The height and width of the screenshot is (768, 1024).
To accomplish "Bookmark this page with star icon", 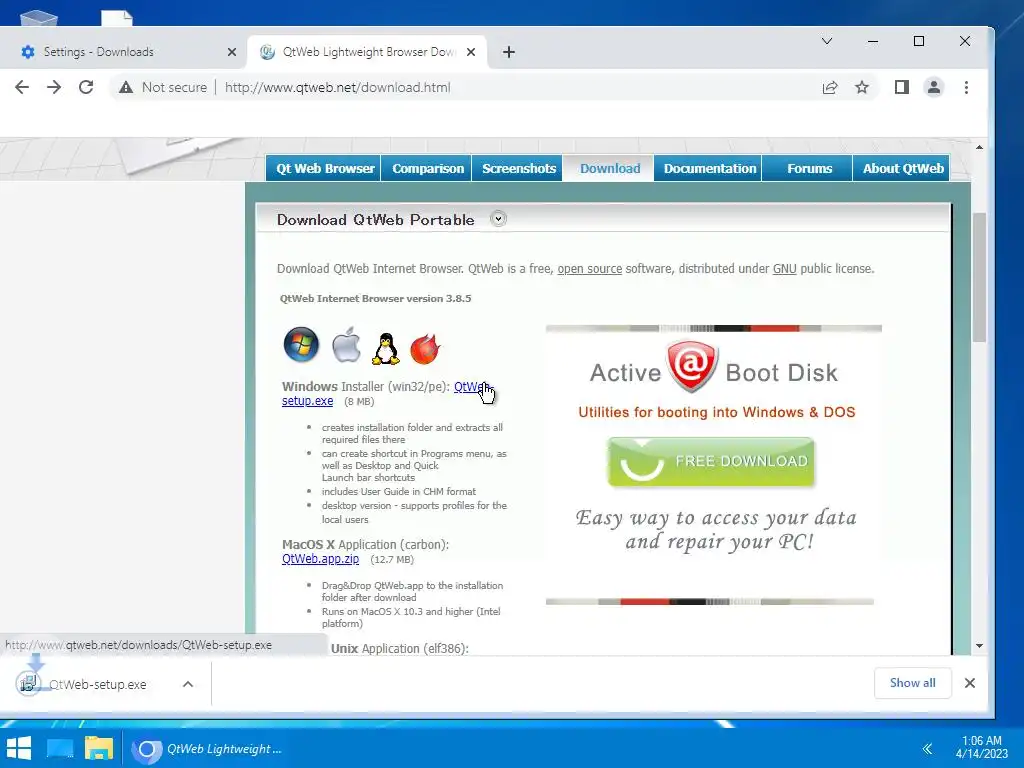I will click(862, 88).
